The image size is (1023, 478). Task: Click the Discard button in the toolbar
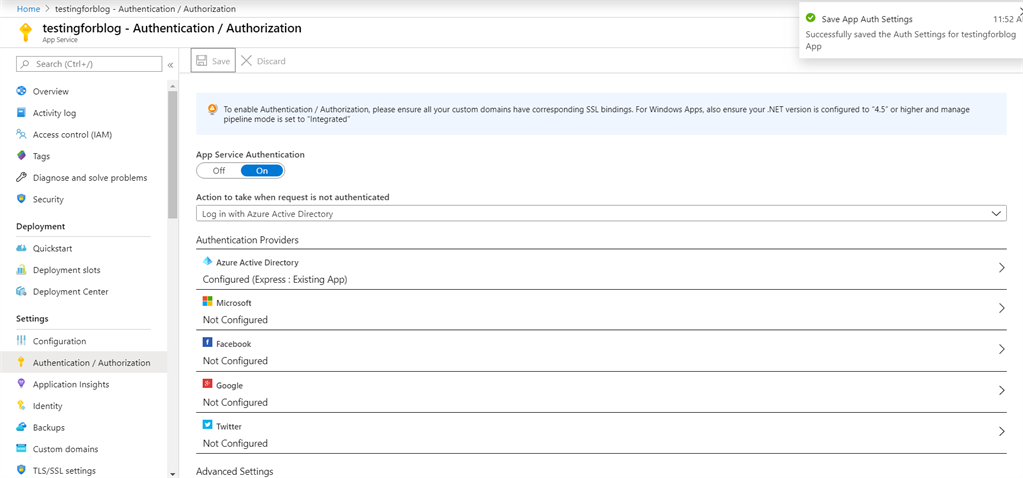pyautogui.click(x=263, y=61)
